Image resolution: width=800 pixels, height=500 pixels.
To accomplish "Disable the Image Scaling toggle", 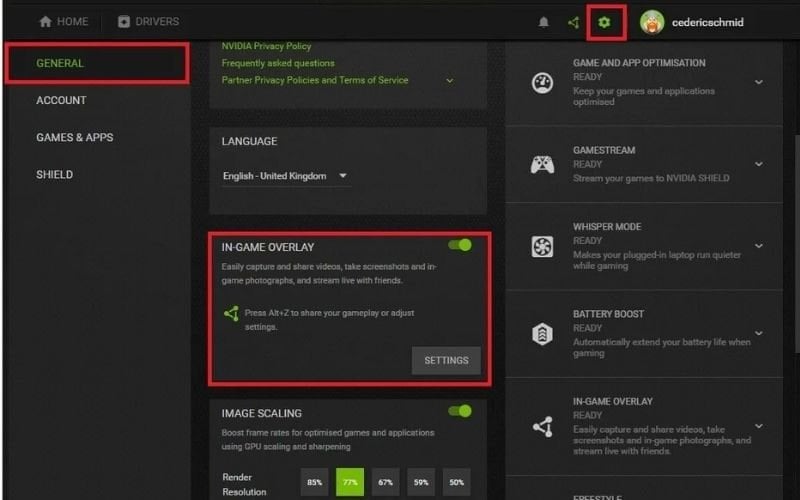I will tap(460, 411).
